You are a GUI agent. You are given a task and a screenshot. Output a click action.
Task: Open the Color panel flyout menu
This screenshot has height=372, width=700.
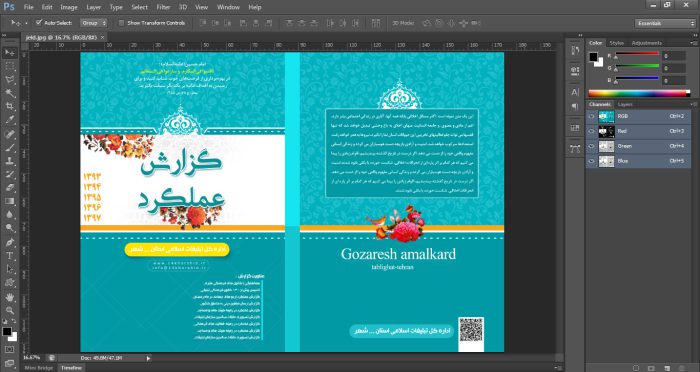694,42
